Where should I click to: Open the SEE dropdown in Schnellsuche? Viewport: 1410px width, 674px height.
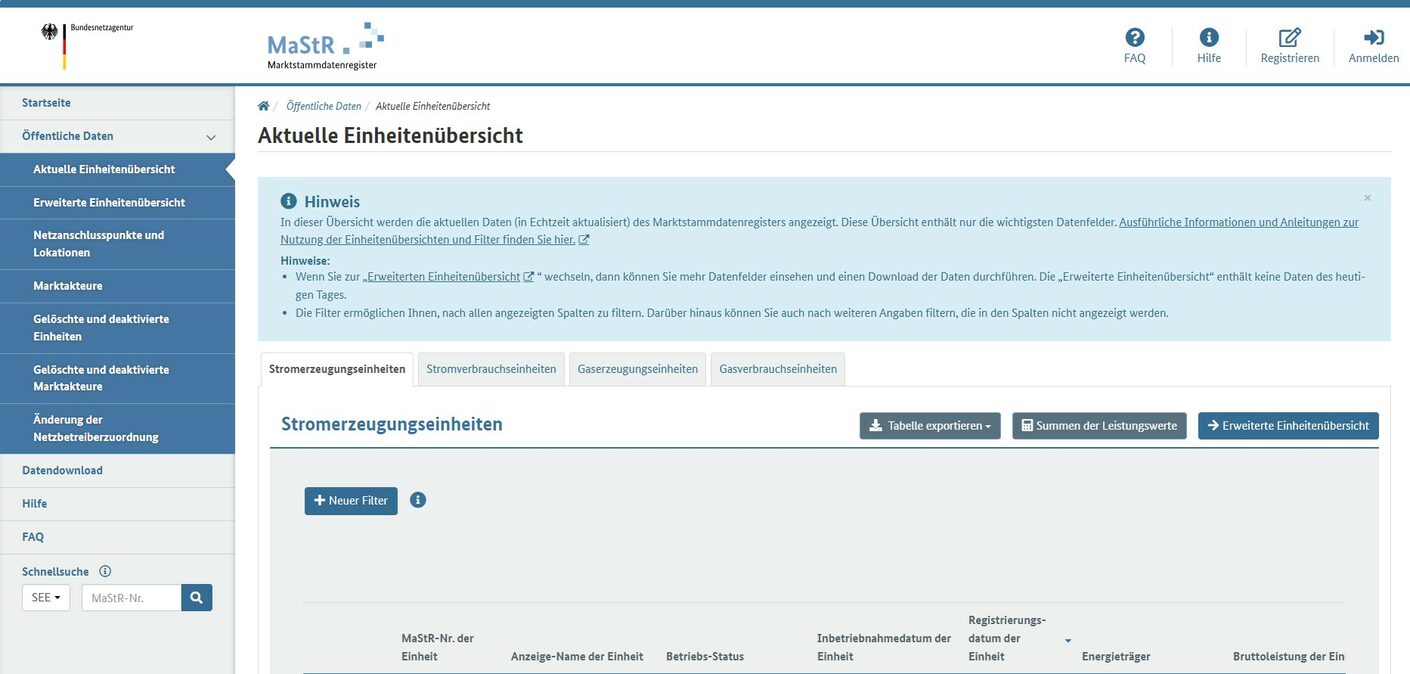point(46,598)
